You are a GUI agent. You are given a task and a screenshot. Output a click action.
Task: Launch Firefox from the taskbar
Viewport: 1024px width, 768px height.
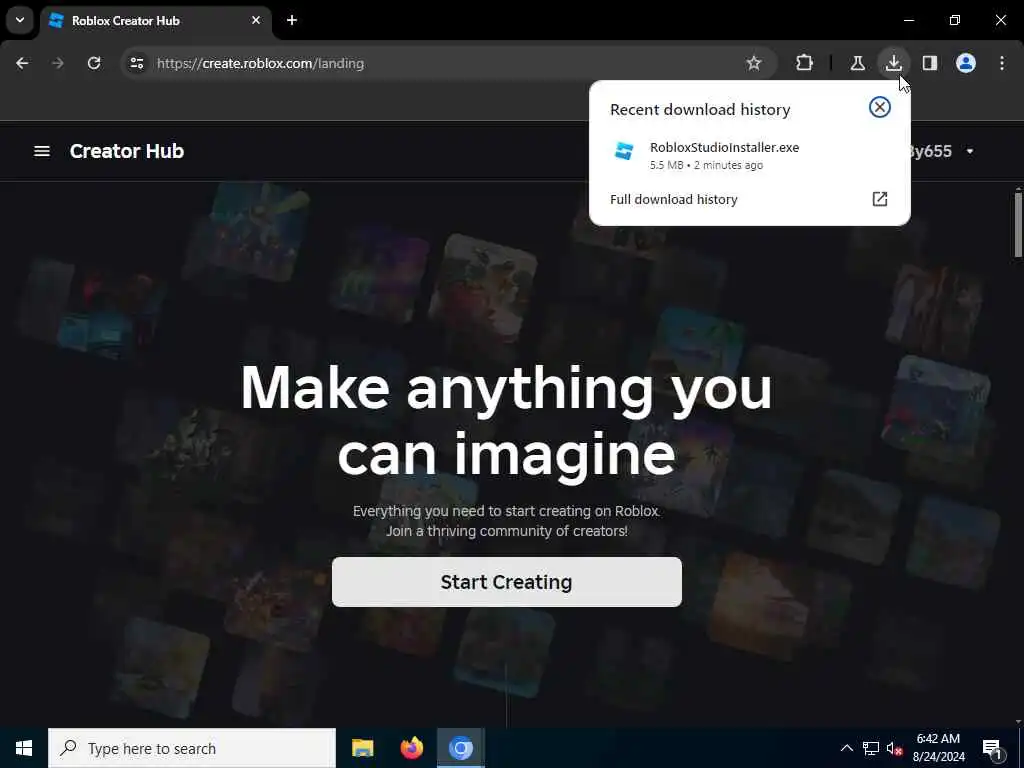pos(411,748)
